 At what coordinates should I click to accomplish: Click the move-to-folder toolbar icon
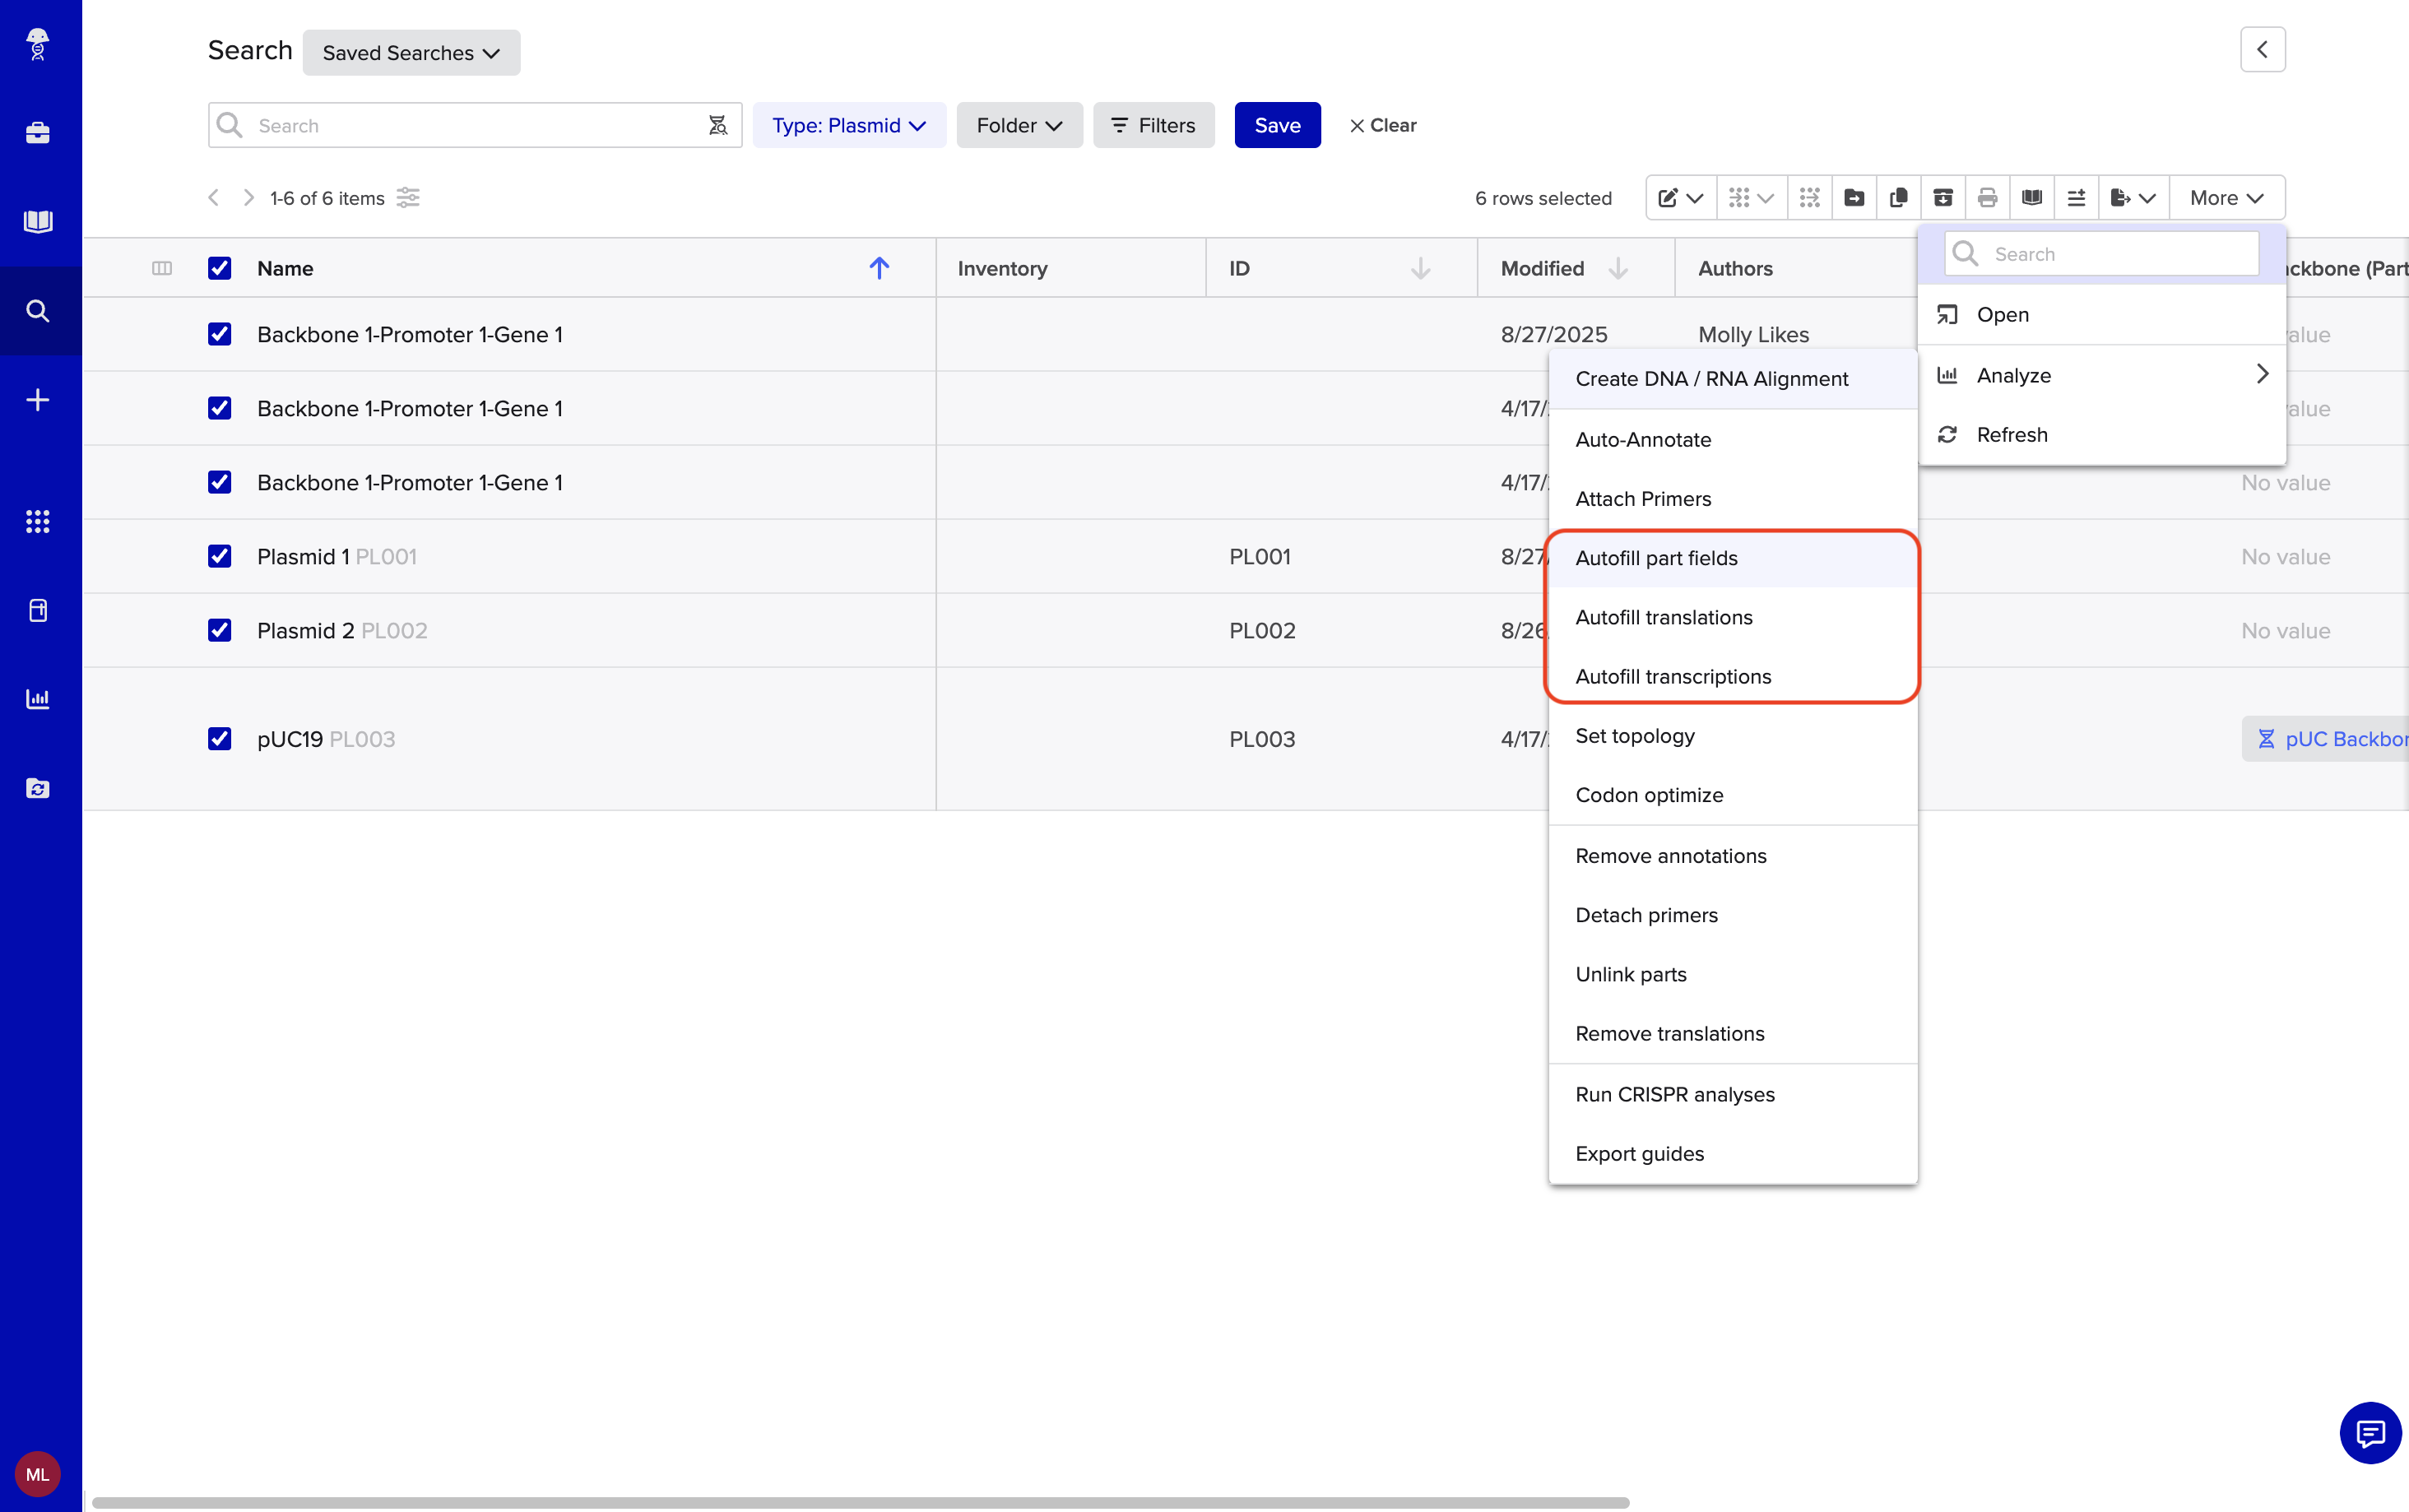1854,198
